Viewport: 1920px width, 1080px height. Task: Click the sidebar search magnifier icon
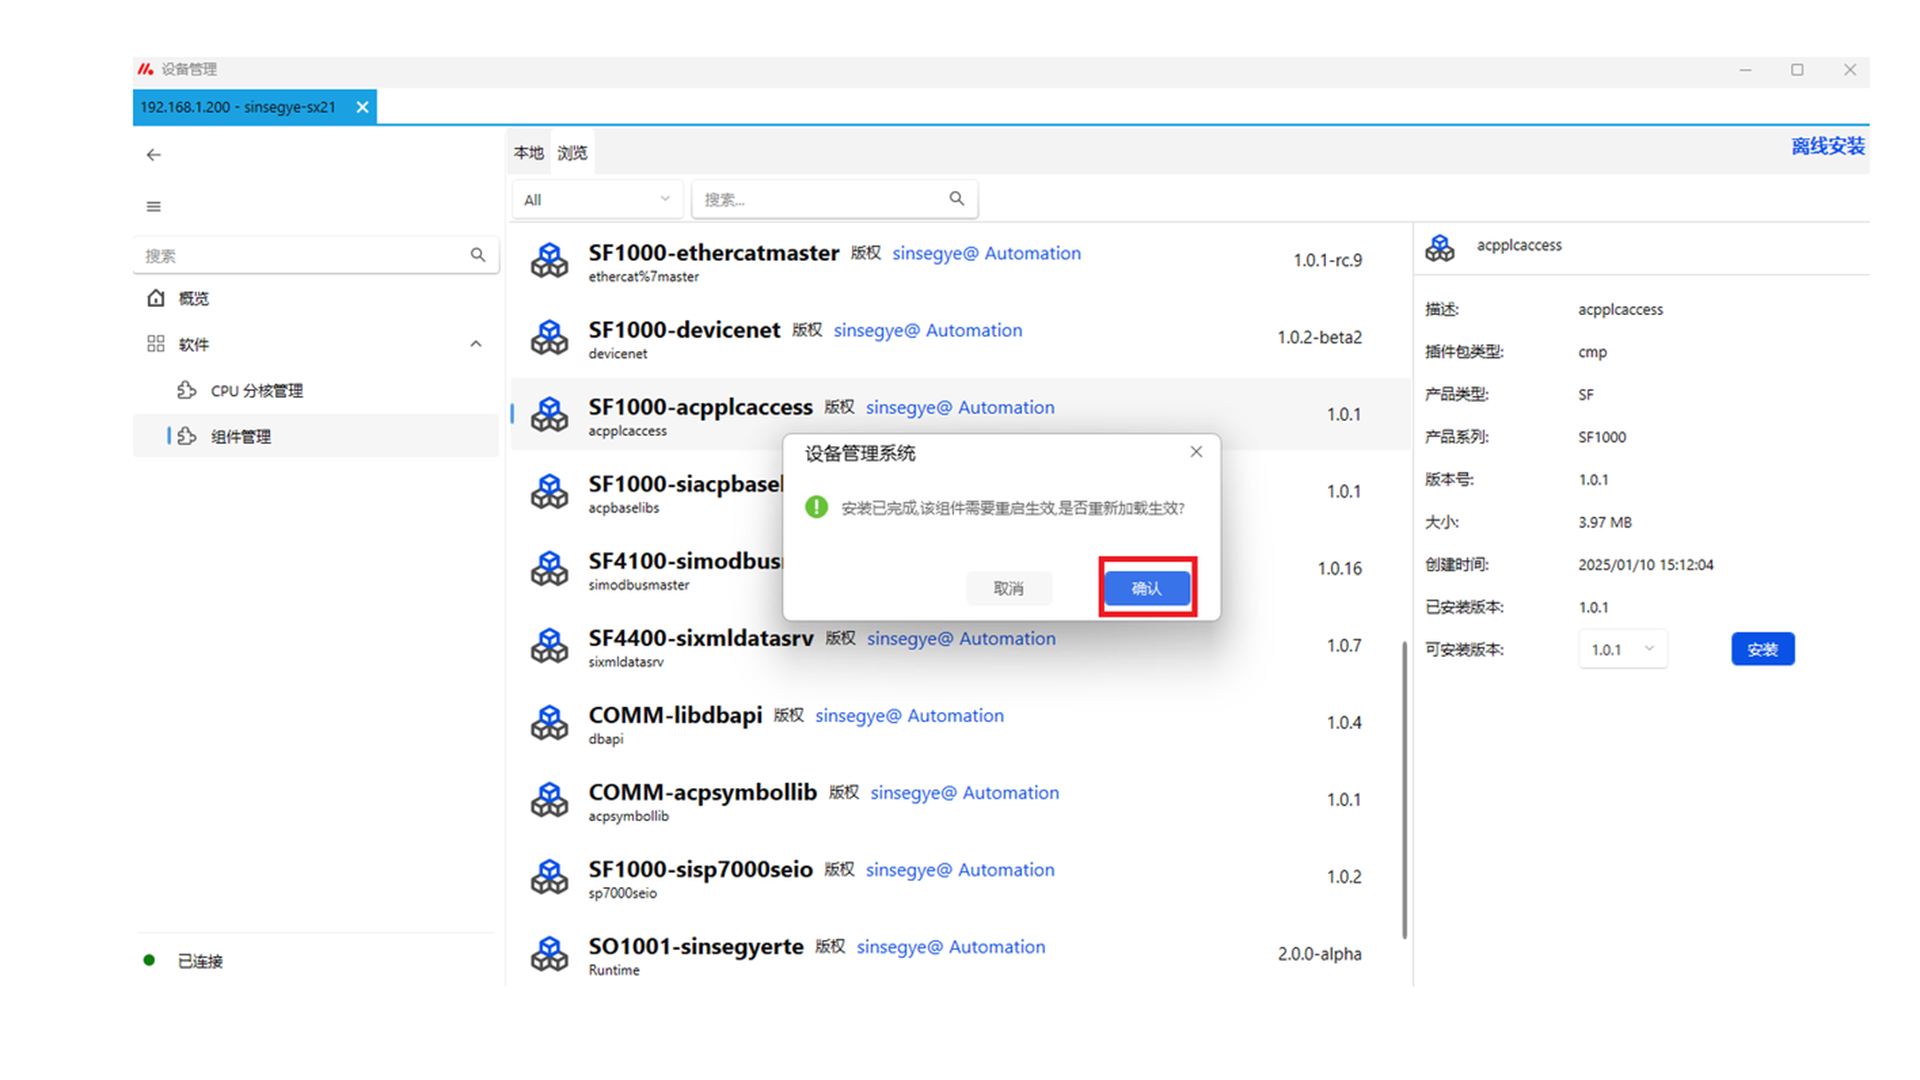(x=478, y=255)
